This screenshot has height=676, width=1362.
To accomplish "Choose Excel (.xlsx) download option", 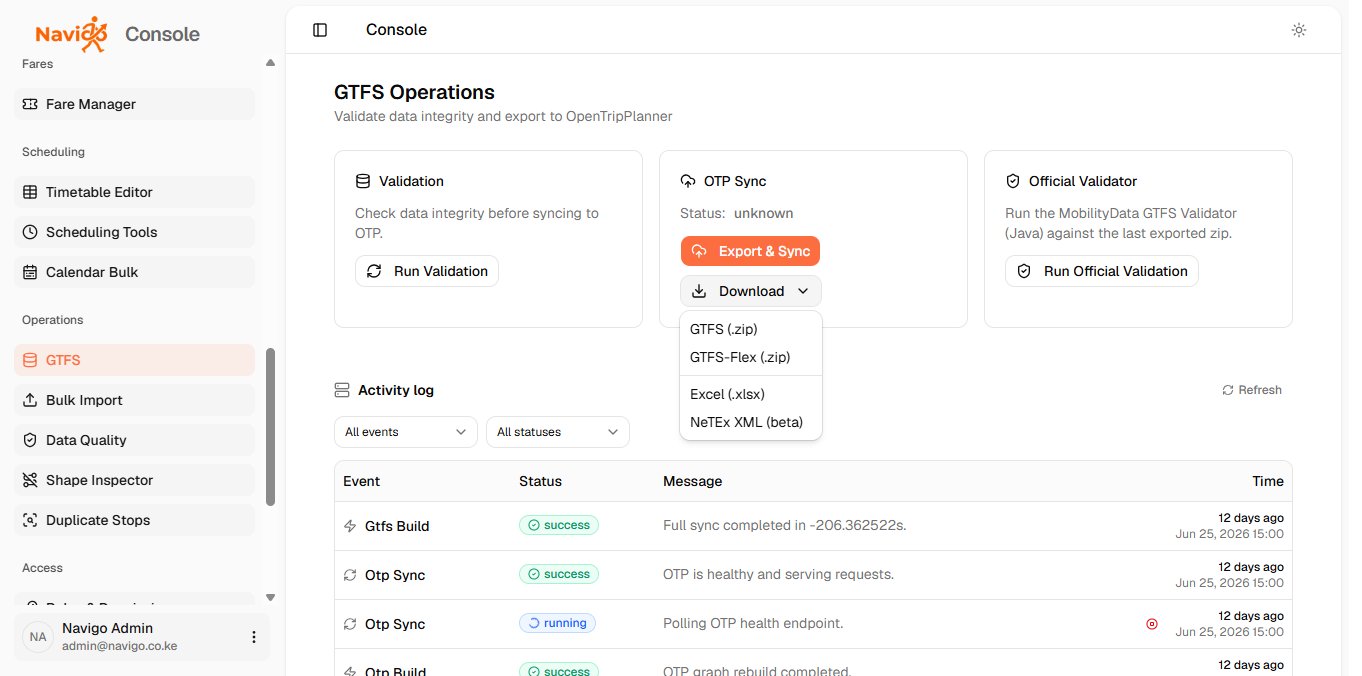I will pos(750,394).
